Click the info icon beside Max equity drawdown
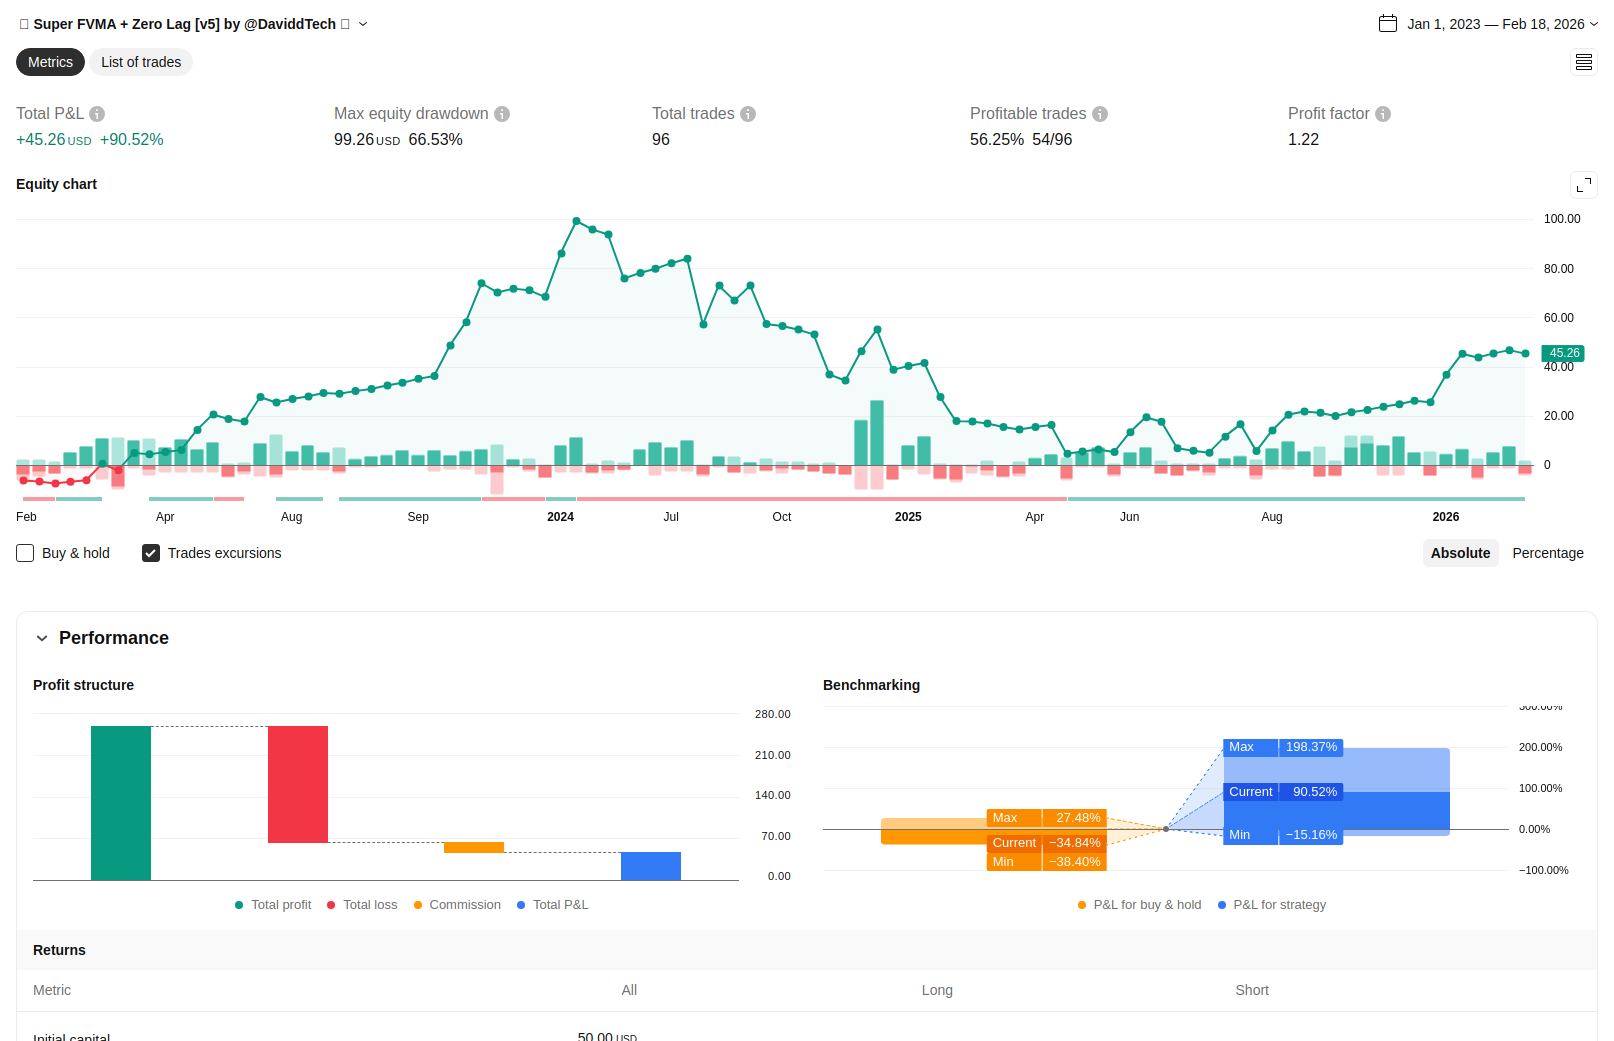1614x1041 pixels. [502, 114]
